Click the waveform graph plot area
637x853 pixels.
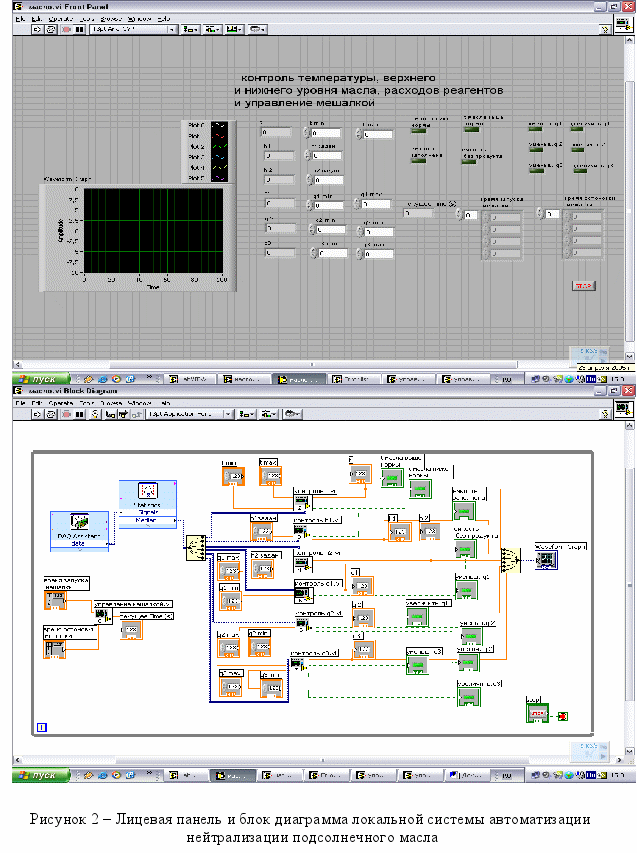point(153,231)
